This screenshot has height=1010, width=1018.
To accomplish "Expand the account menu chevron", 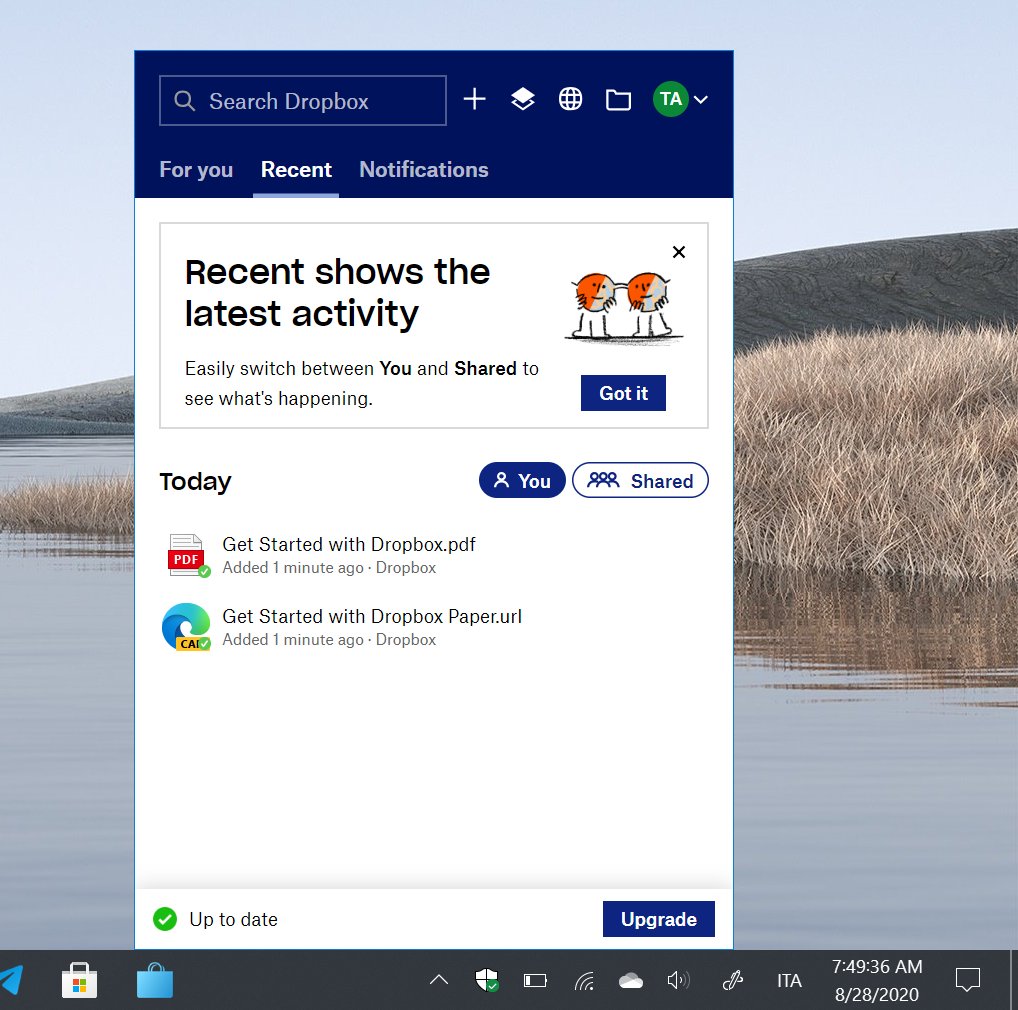I will tap(701, 100).
